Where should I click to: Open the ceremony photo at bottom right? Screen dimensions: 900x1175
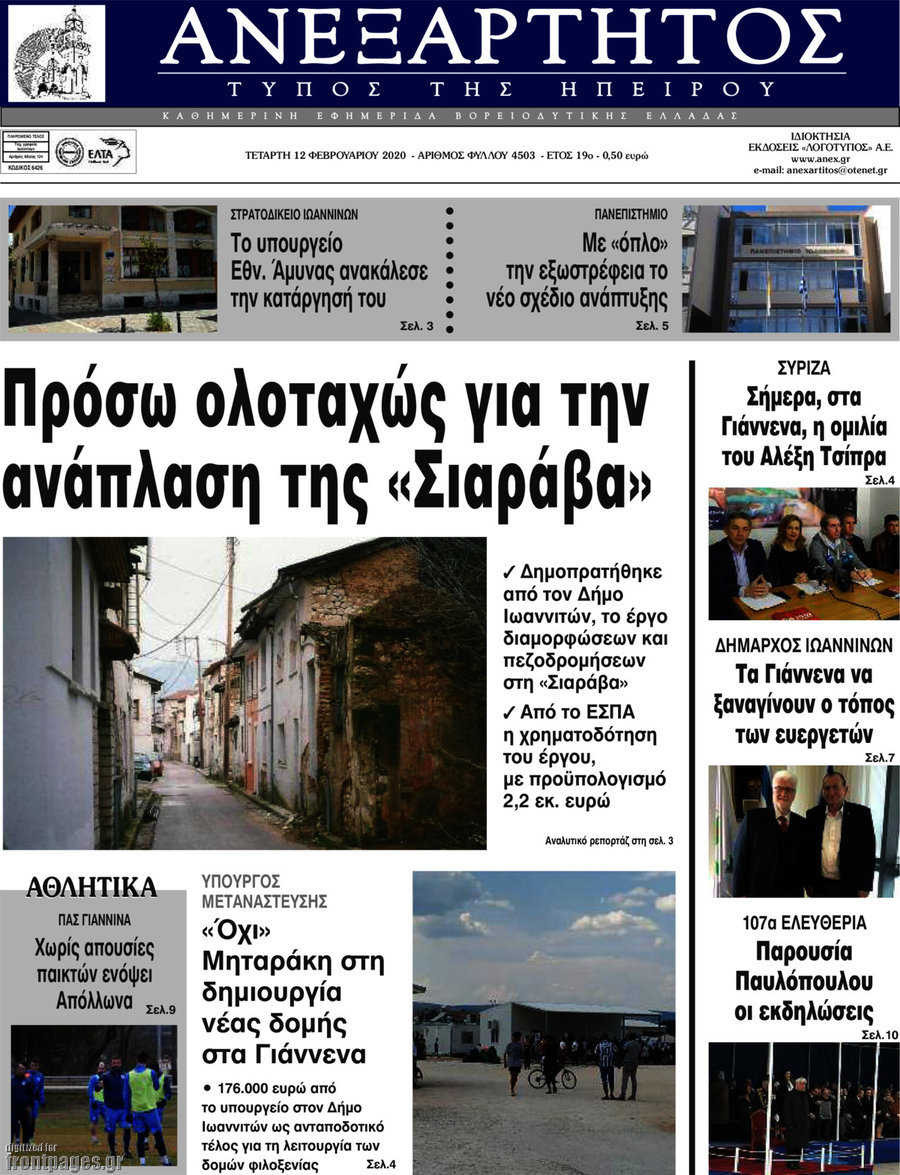(803, 1108)
